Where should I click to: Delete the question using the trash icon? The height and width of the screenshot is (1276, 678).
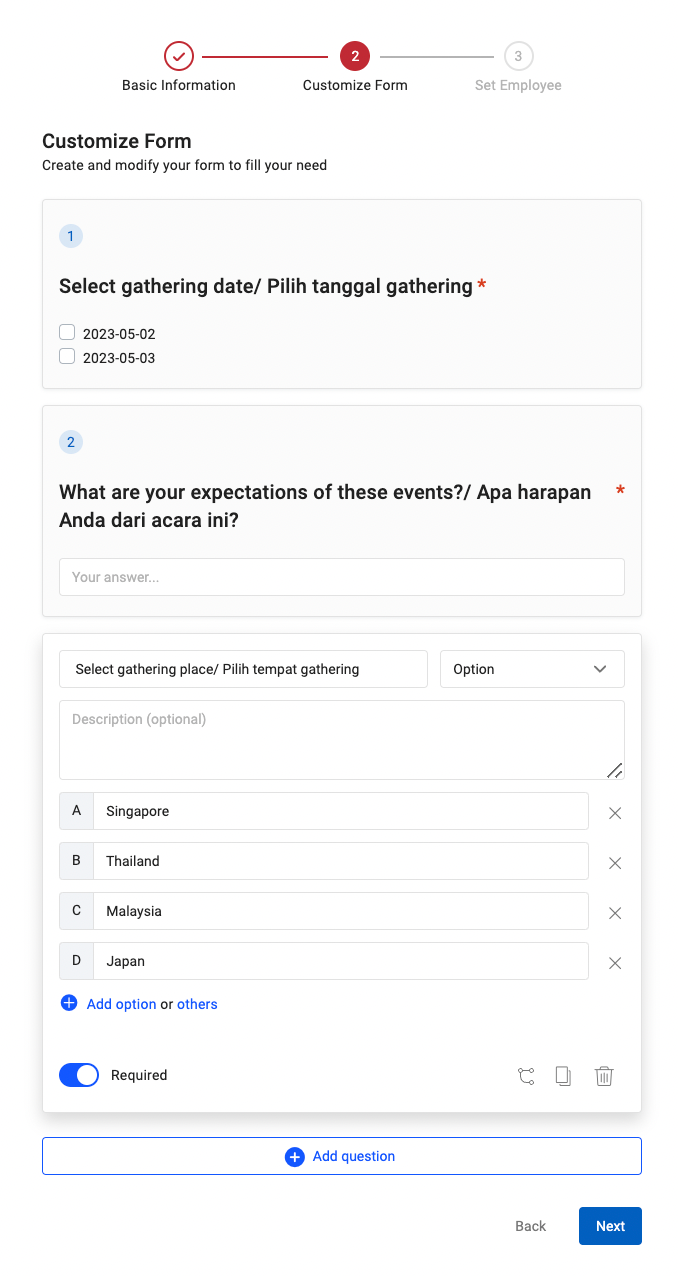point(604,1075)
